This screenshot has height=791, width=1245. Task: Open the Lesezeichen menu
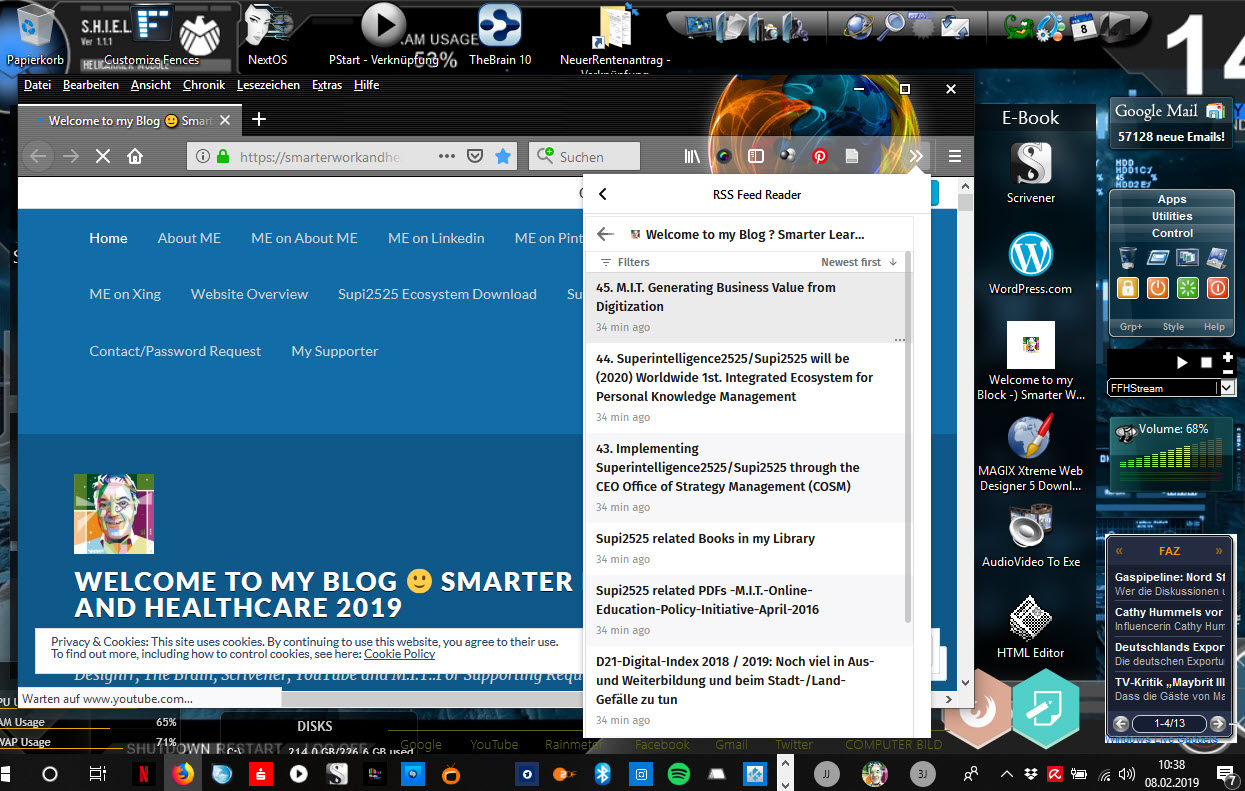268,85
